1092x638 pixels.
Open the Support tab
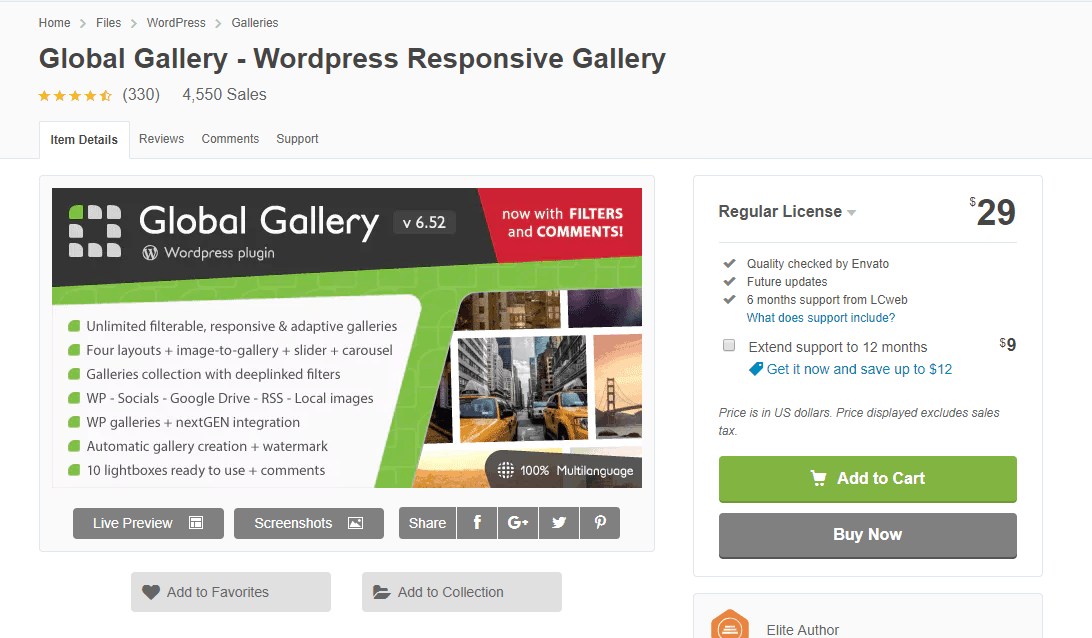tap(297, 139)
